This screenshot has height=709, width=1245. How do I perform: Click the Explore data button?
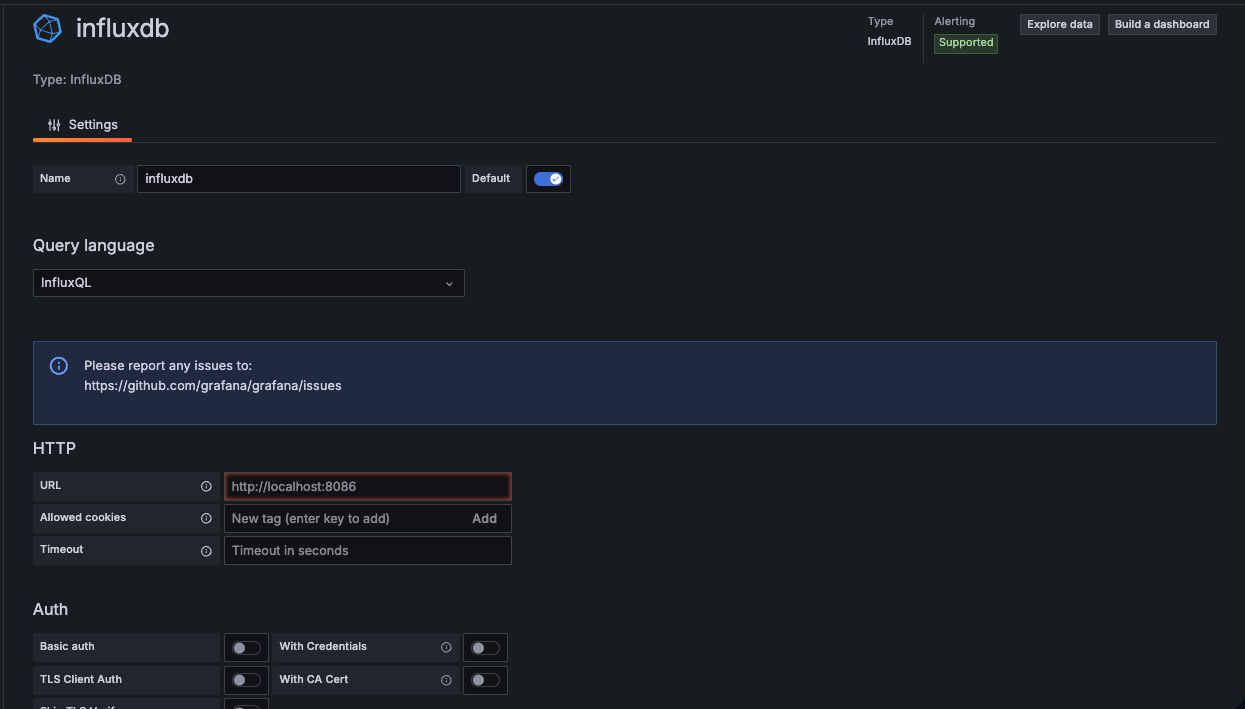pos(1059,24)
